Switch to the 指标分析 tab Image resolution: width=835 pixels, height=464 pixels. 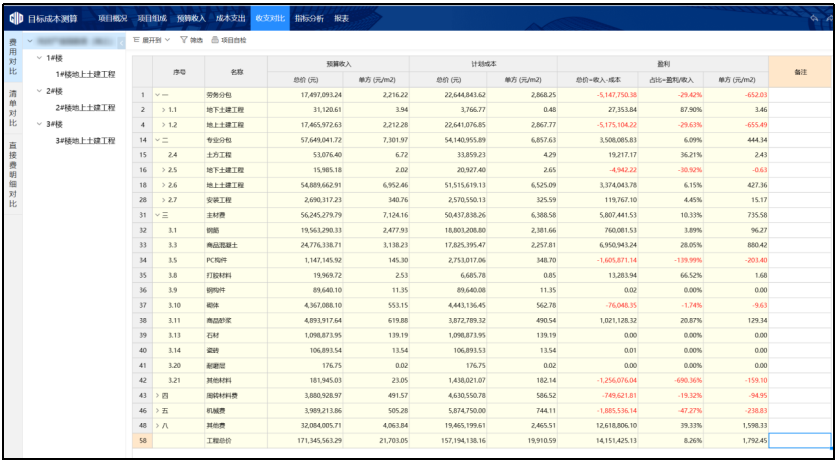tap(307, 19)
